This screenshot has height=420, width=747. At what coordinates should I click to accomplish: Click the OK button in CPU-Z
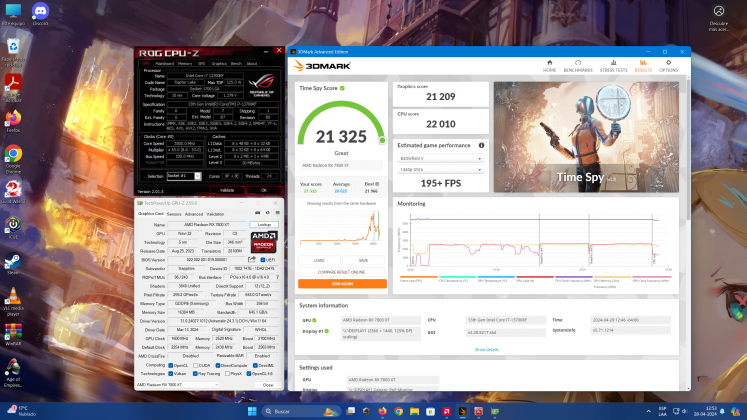263,190
